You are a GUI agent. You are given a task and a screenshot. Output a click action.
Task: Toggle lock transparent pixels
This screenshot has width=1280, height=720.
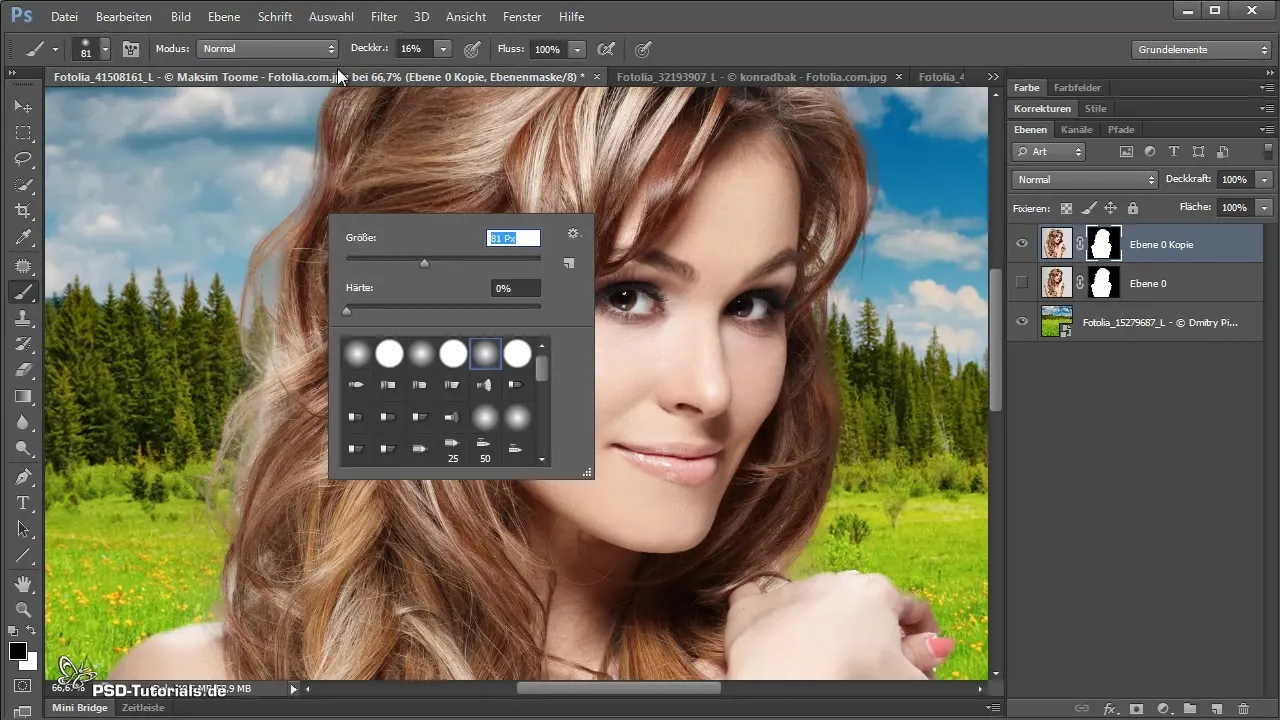(x=1066, y=208)
